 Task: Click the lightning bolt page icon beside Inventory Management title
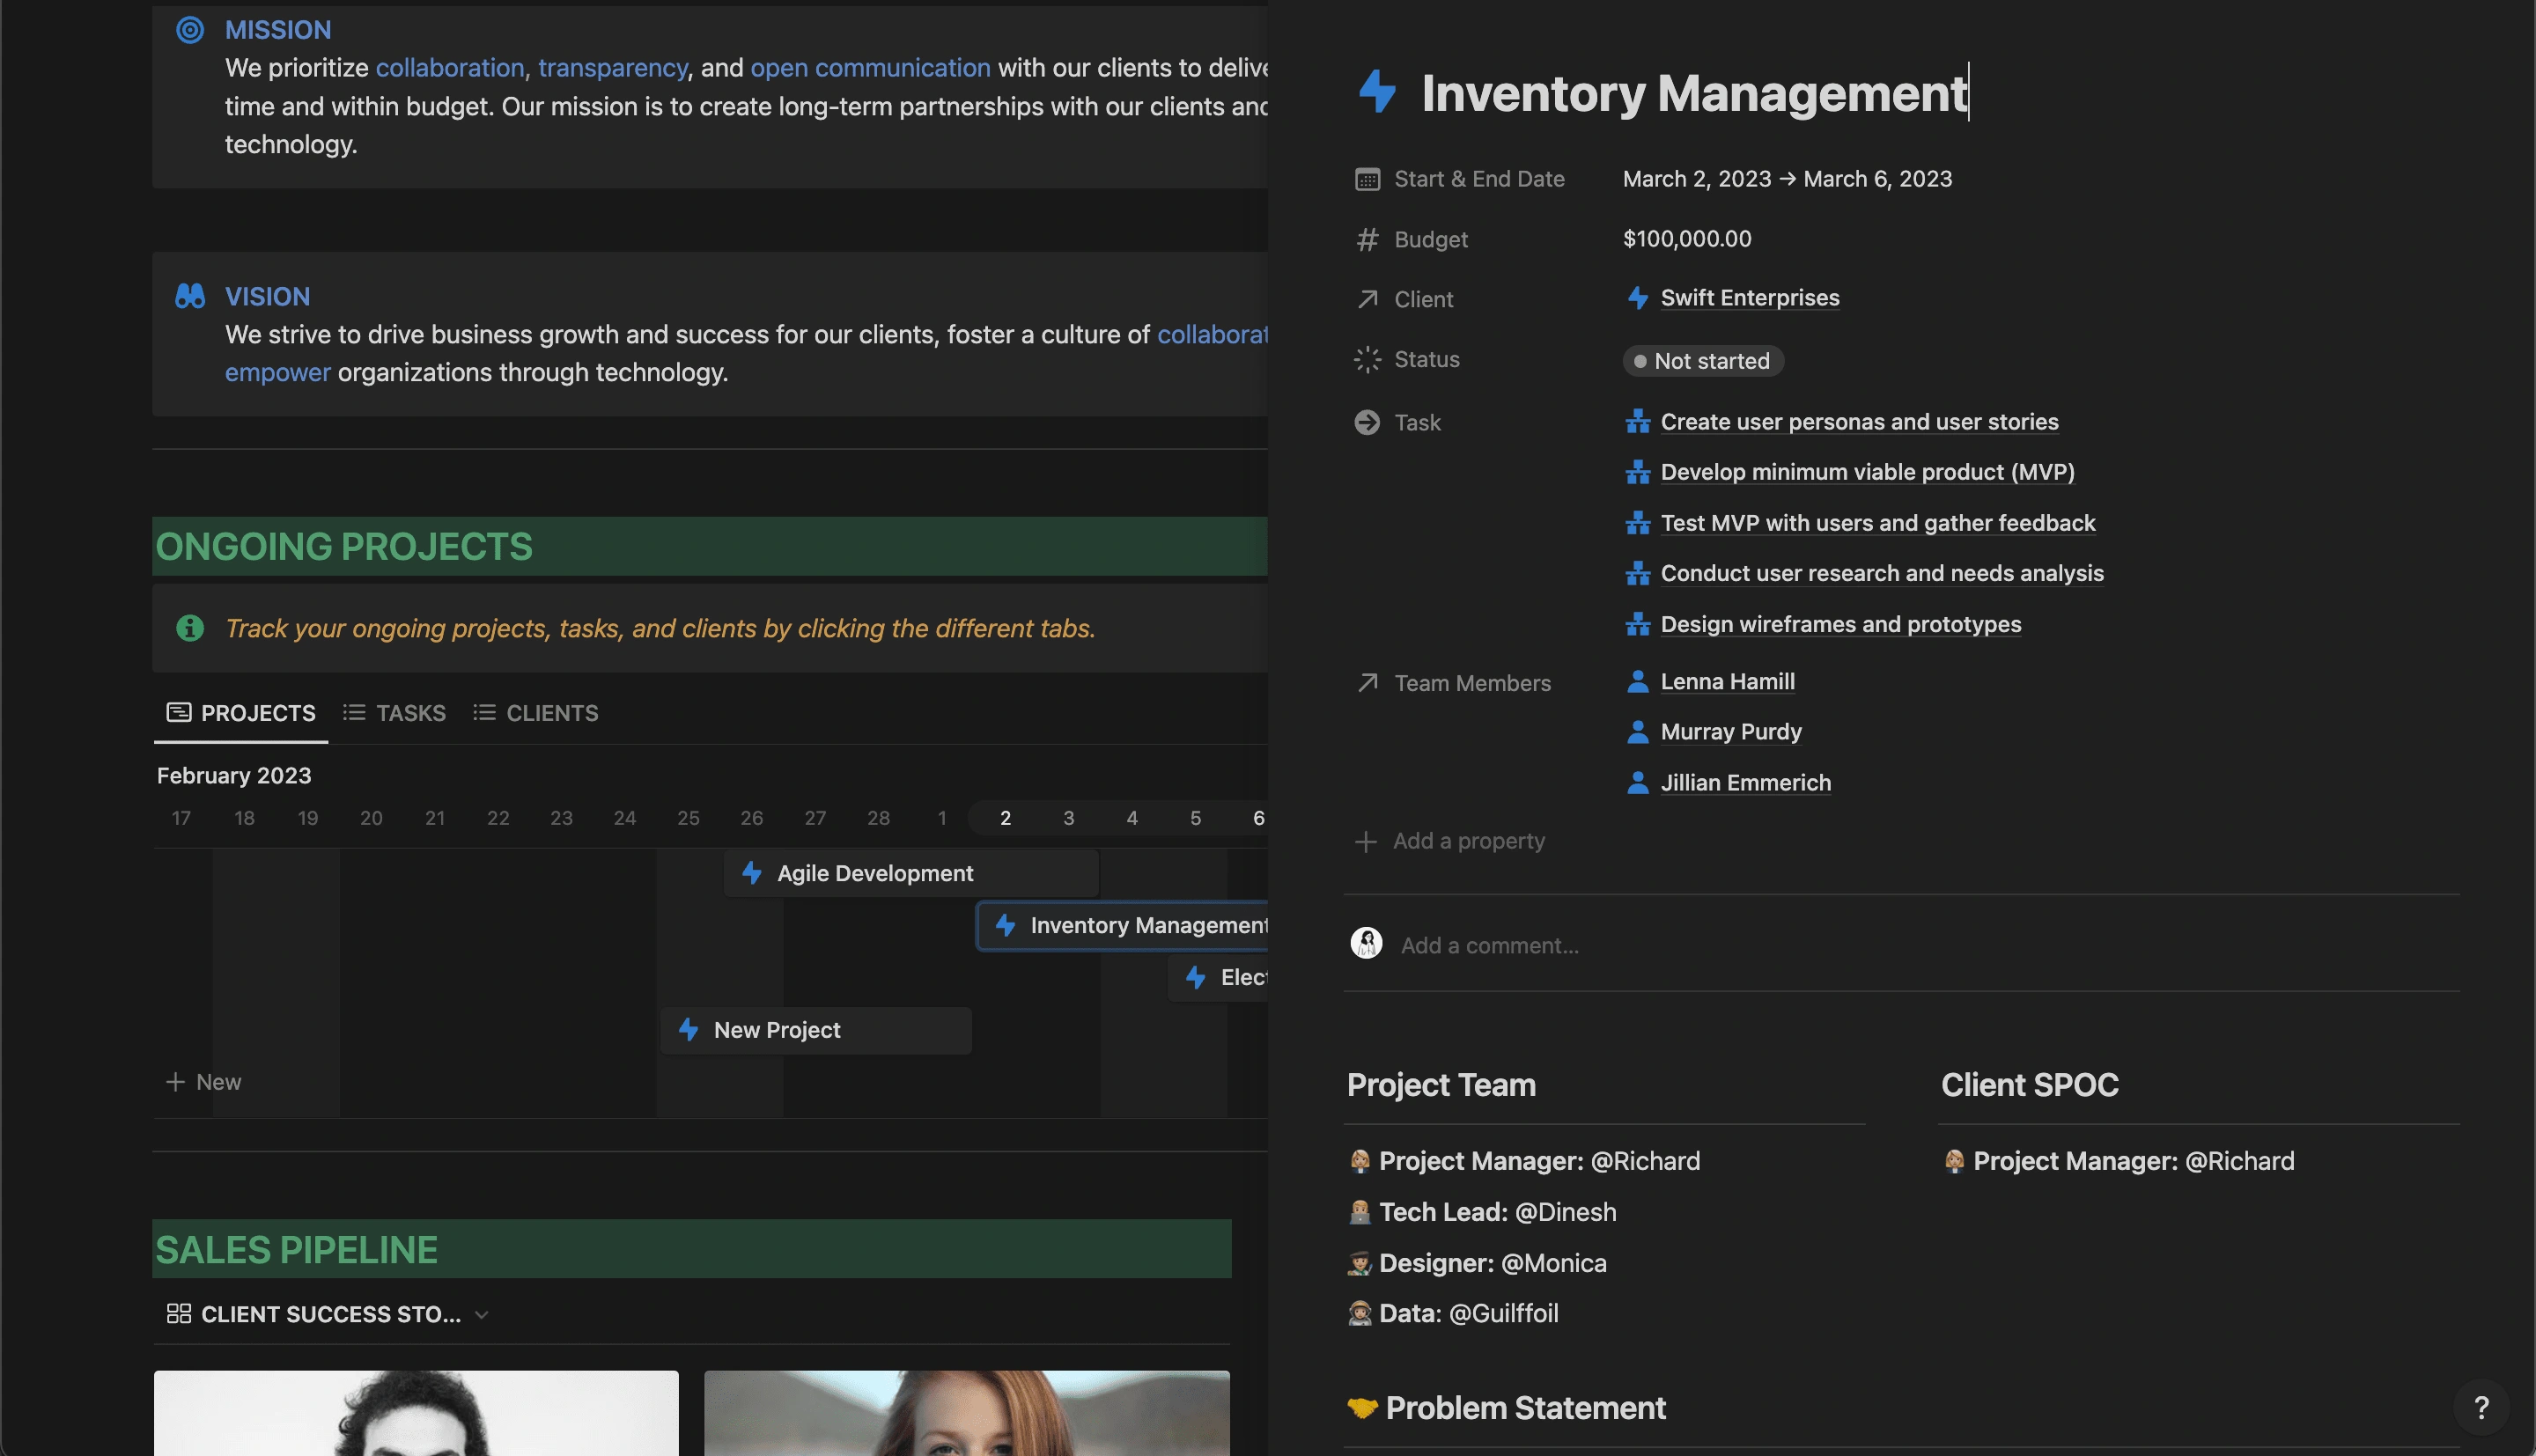(1377, 92)
